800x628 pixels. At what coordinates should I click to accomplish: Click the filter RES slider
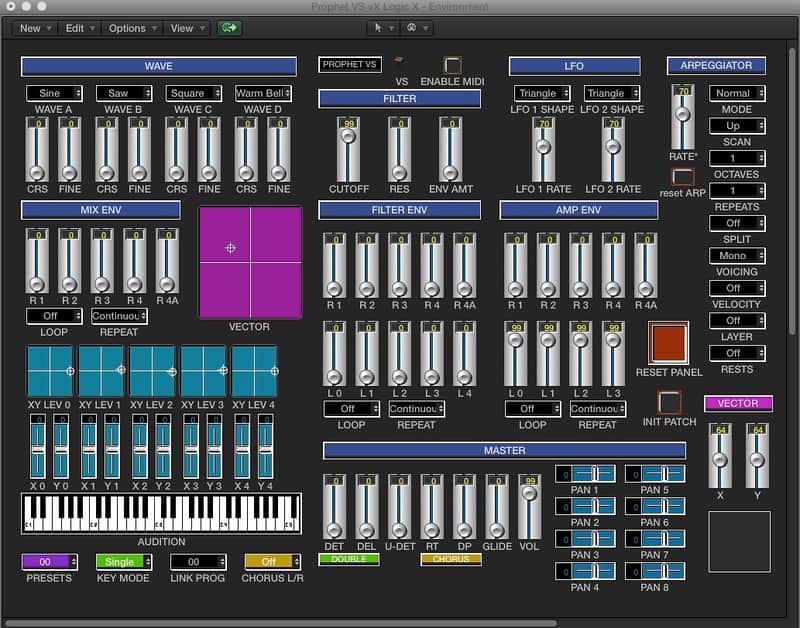coord(399,149)
